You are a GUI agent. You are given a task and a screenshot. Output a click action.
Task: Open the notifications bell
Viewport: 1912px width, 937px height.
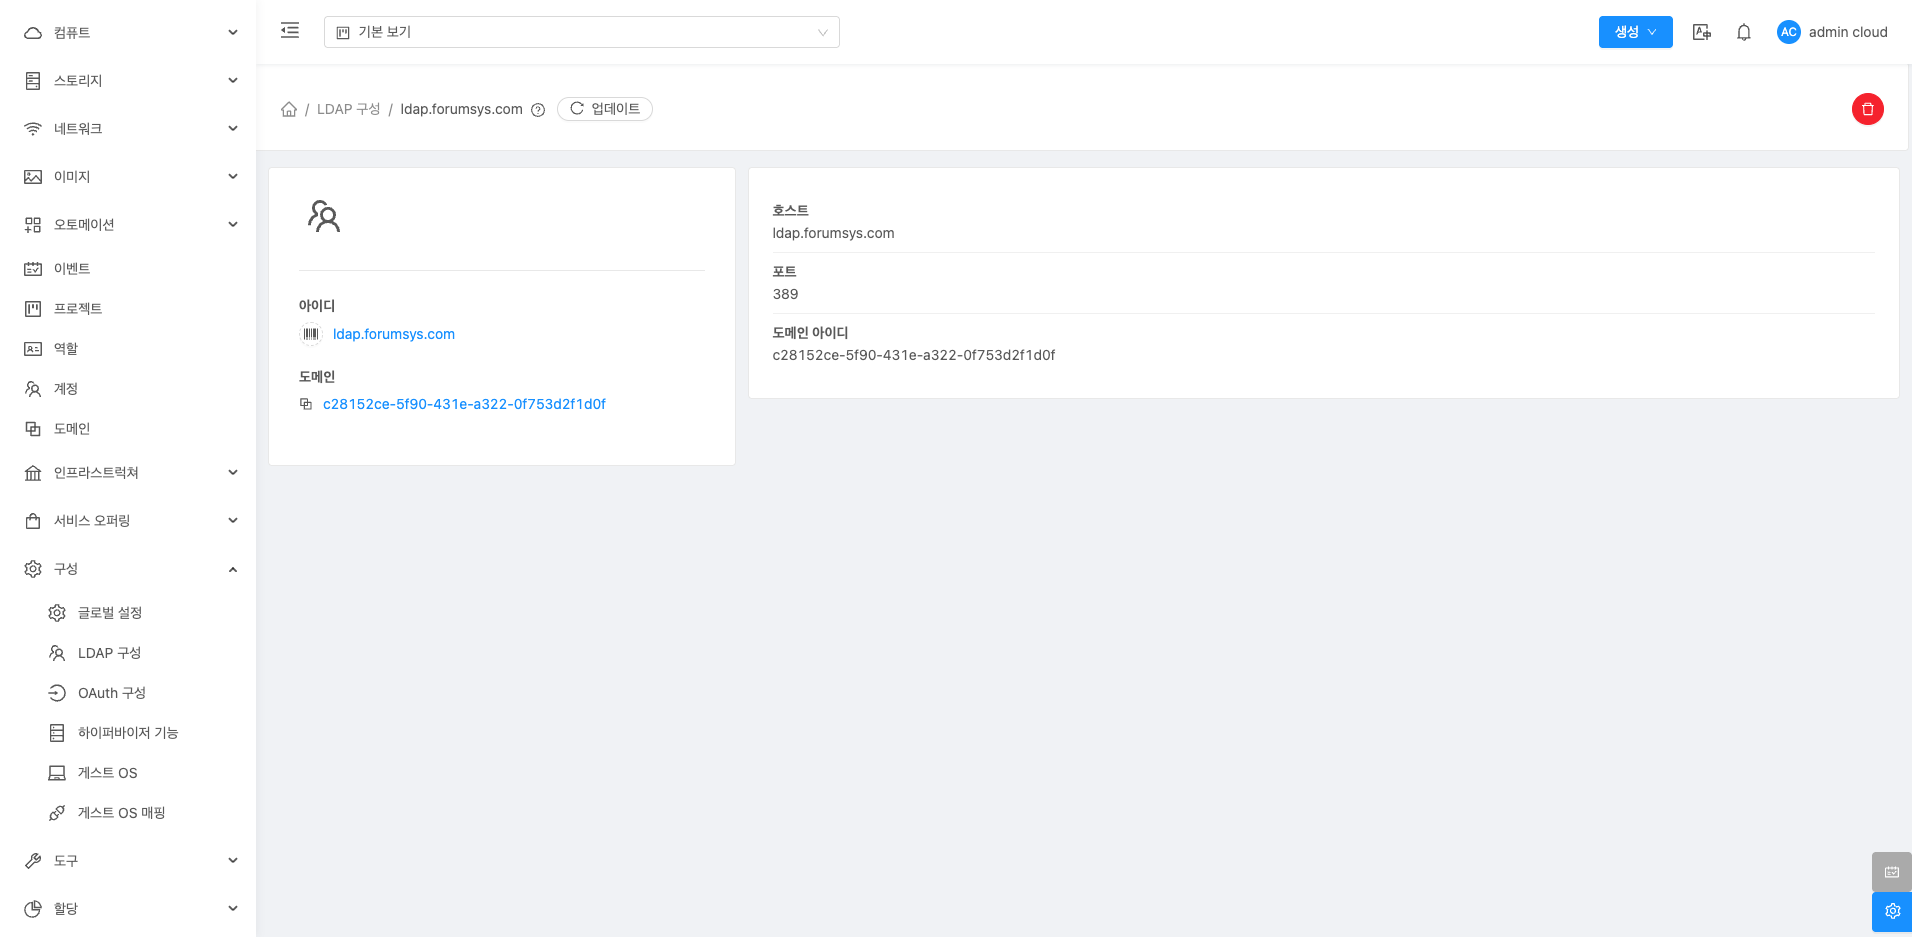pyautogui.click(x=1743, y=32)
